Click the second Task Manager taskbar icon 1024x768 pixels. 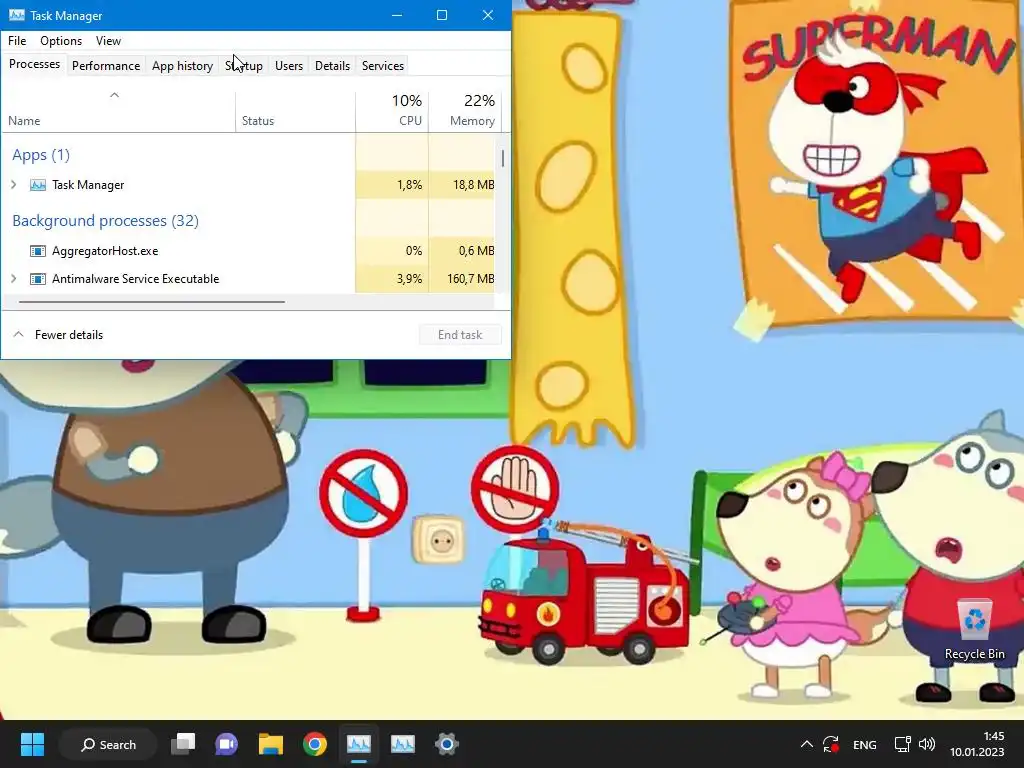402,744
